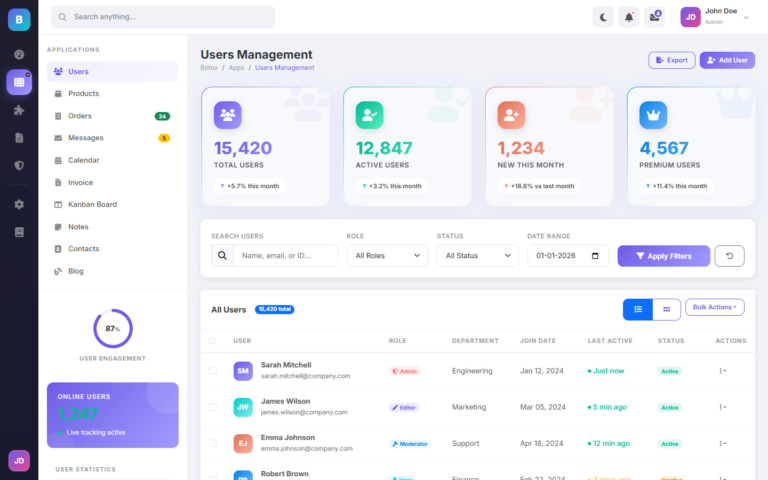Expand the All Status dropdown

tap(477, 256)
